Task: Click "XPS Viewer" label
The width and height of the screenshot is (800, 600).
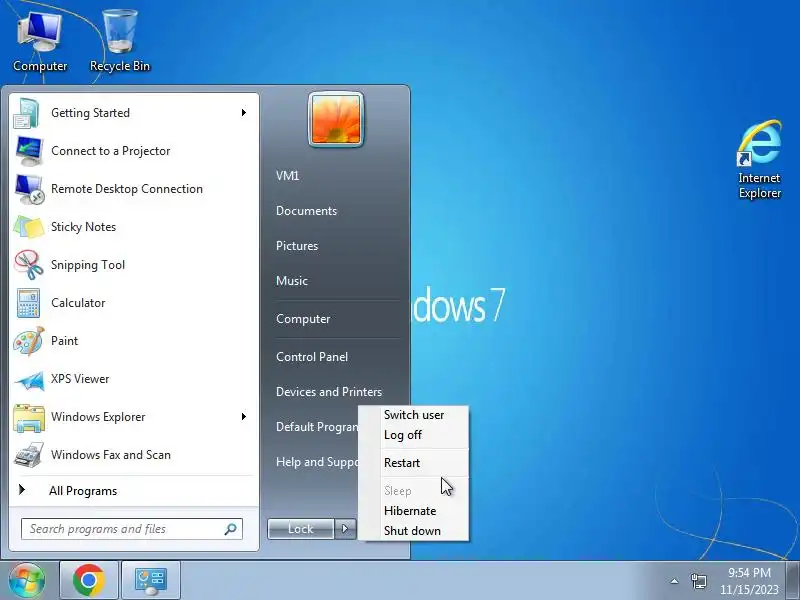Action: tap(80, 379)
